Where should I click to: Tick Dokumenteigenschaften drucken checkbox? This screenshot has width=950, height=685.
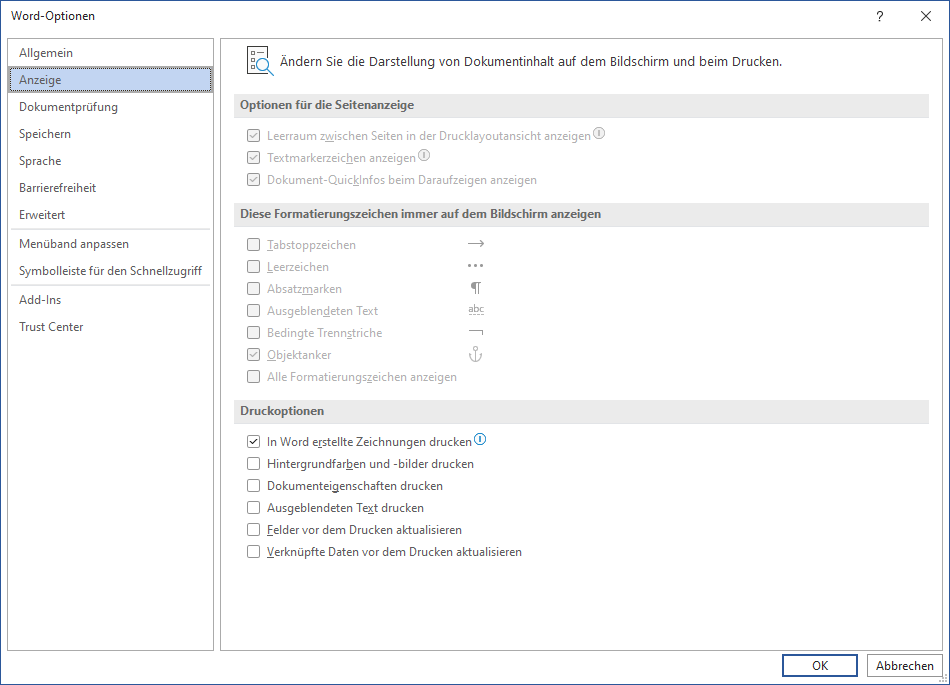253,486
